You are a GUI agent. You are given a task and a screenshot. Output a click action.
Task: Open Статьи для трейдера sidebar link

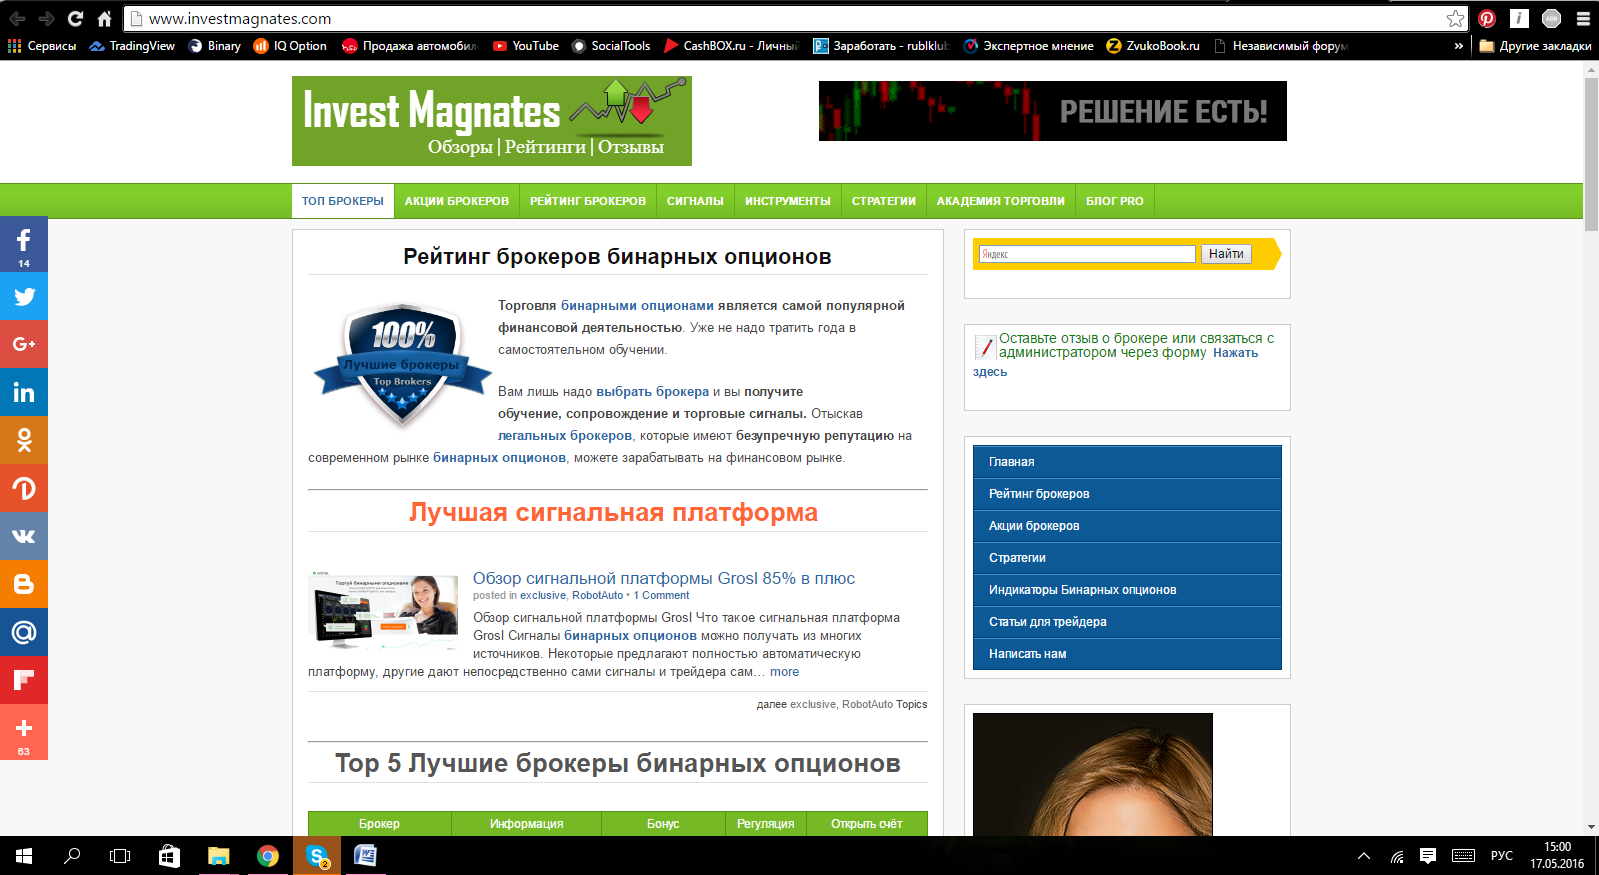pyautogui.click(x=1127, y=622)
